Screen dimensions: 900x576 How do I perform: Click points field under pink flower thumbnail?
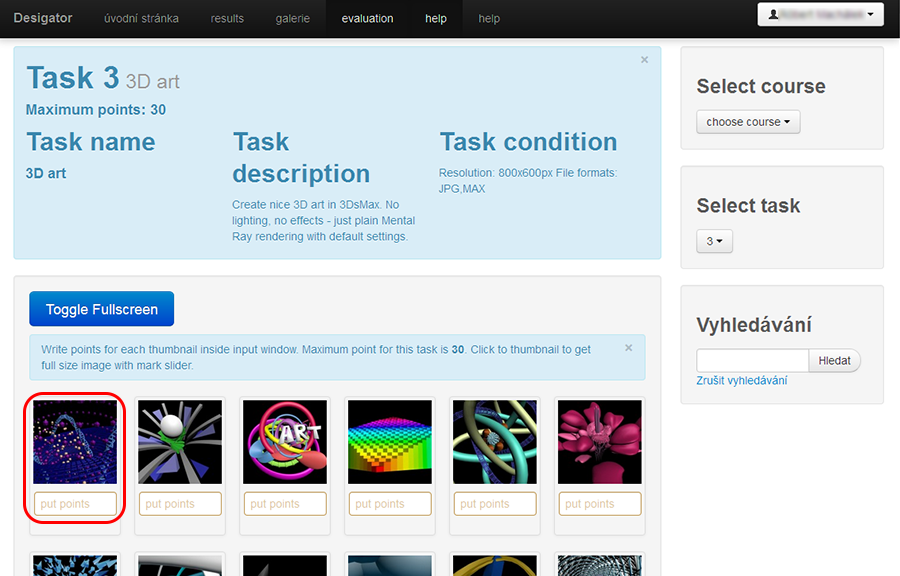coord(600,504)
